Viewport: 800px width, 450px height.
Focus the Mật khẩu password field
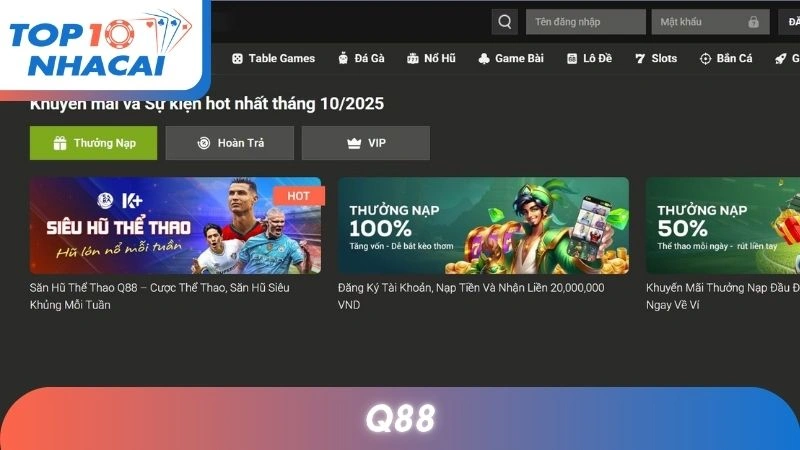[x=710, y=22]
